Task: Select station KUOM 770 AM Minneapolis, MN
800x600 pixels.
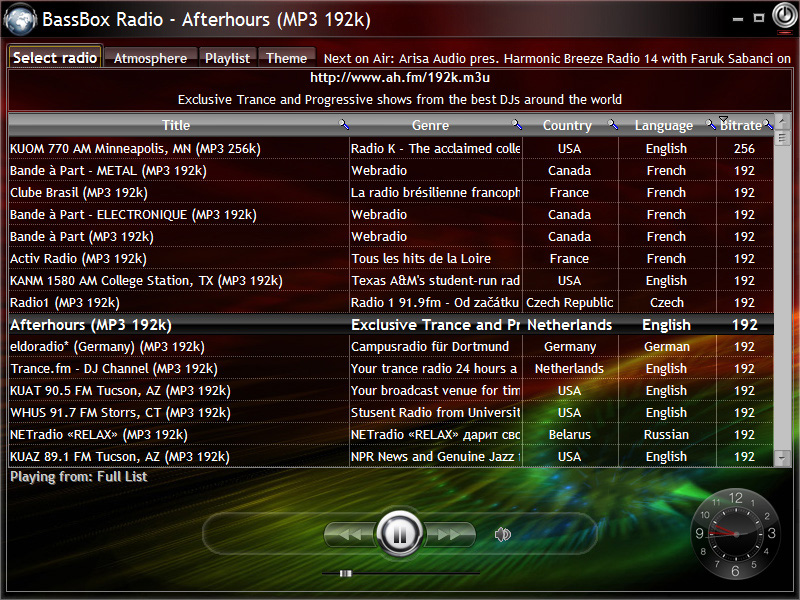Action: click(x=135, y=148)
